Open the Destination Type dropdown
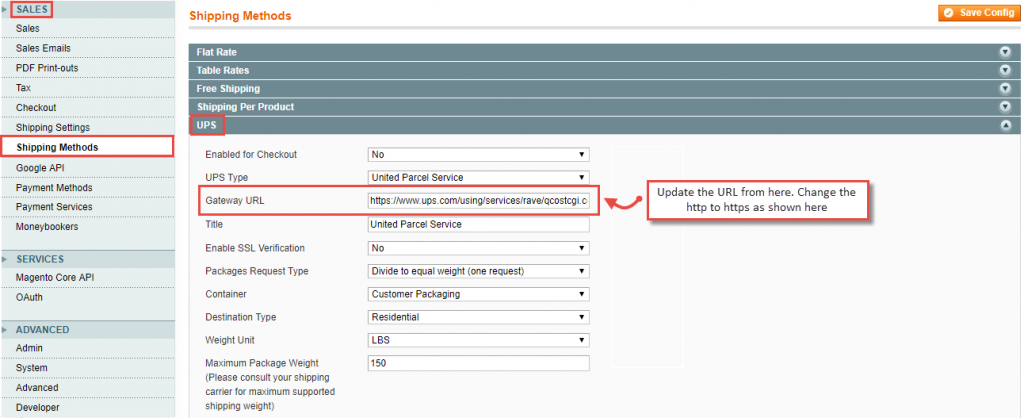This screenshot has height=418, width=1024. (479, 317)
